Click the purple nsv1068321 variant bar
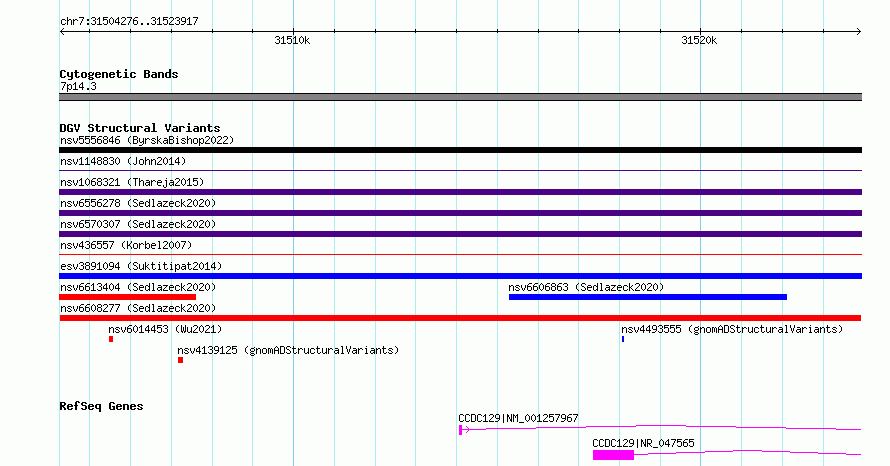 pyautogui.click(x=460, y=192)
